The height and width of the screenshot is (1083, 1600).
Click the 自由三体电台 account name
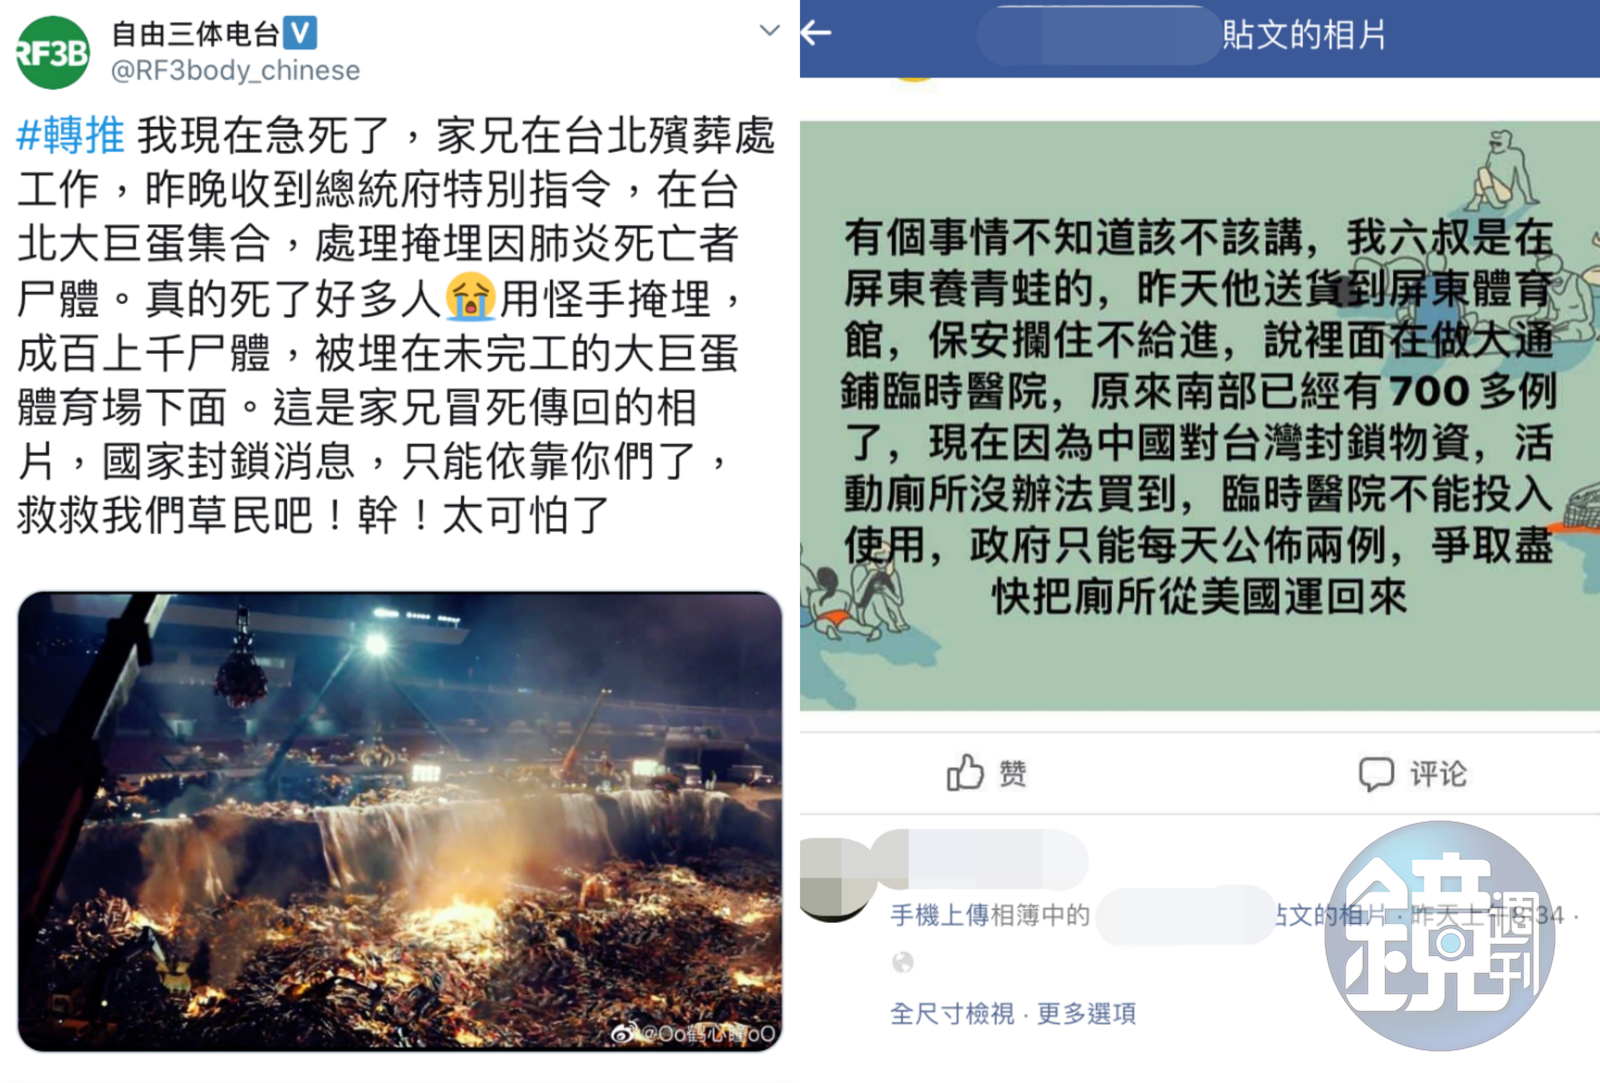(x=195, y=33)
